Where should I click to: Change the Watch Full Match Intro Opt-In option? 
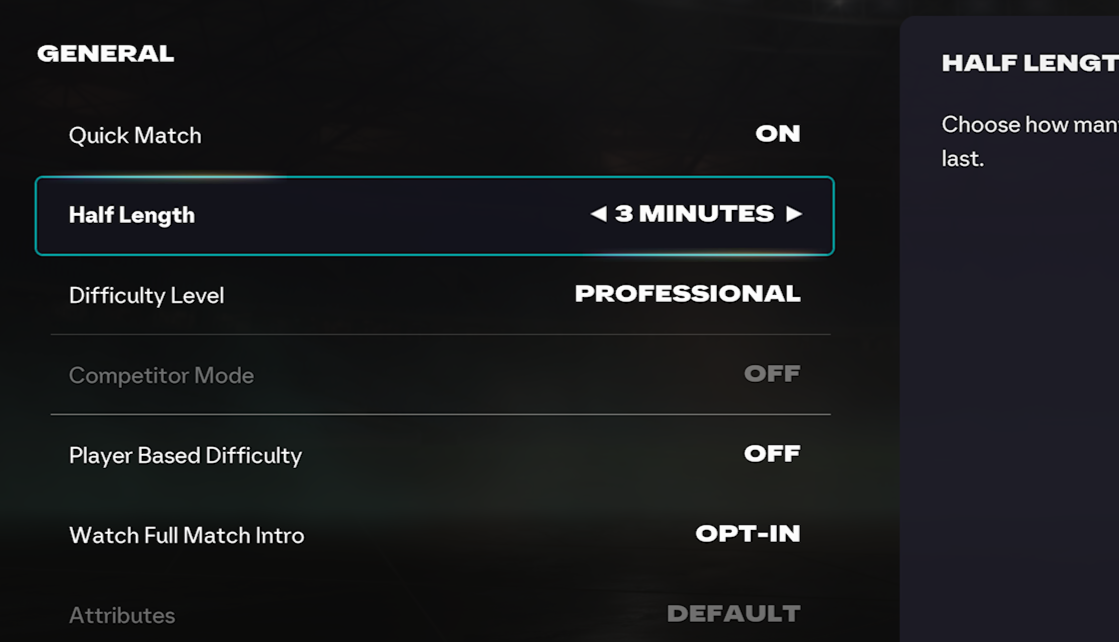pyautogui.click(x=747, y=534)
